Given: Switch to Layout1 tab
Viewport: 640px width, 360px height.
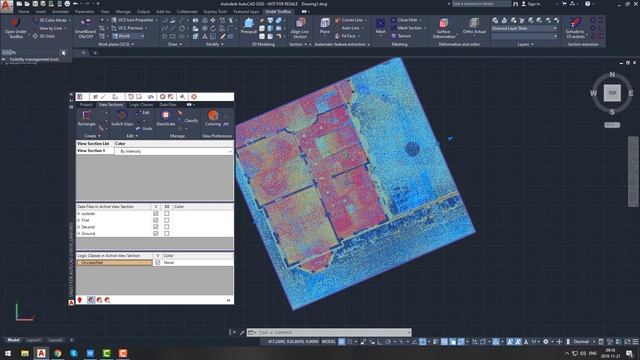Looking at the screenshot, I should pyautogui.click(x=34, y=340).
